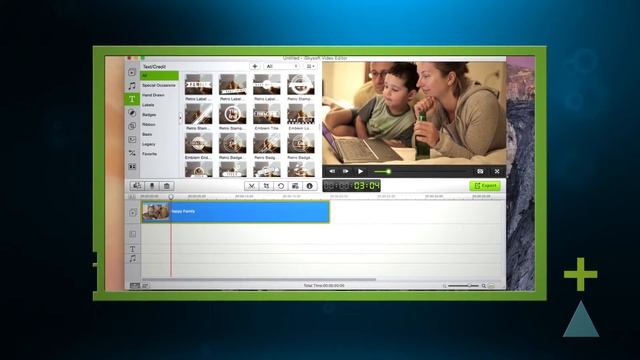Select the Basic category
The image size is (640, 360).
[x=147, y=134]
